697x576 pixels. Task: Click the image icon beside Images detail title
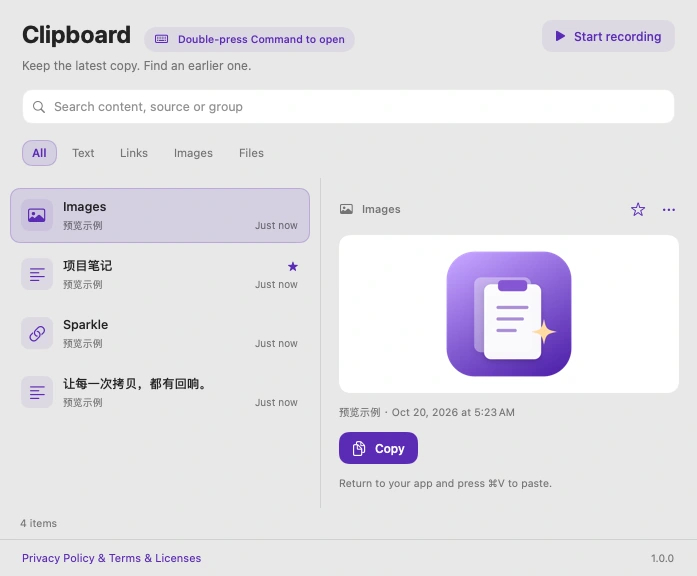coord(346,209)
